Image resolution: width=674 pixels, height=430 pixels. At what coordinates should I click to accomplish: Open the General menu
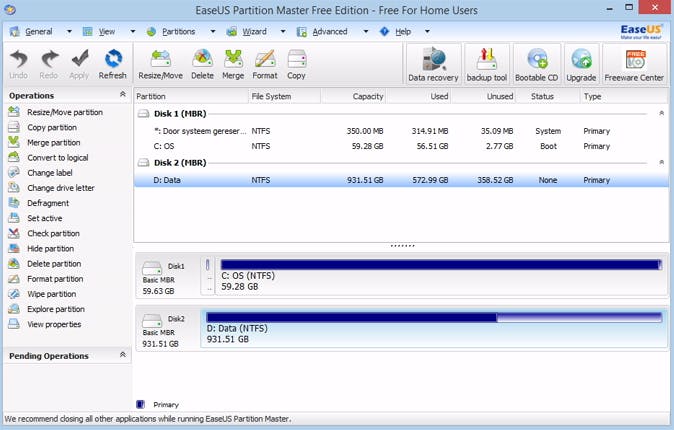pyautogui.click(x=39, y=31)
